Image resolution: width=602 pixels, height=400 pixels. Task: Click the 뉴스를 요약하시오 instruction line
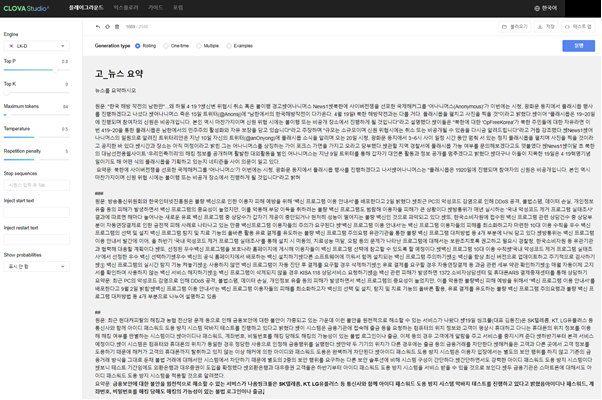click(116, 91)
